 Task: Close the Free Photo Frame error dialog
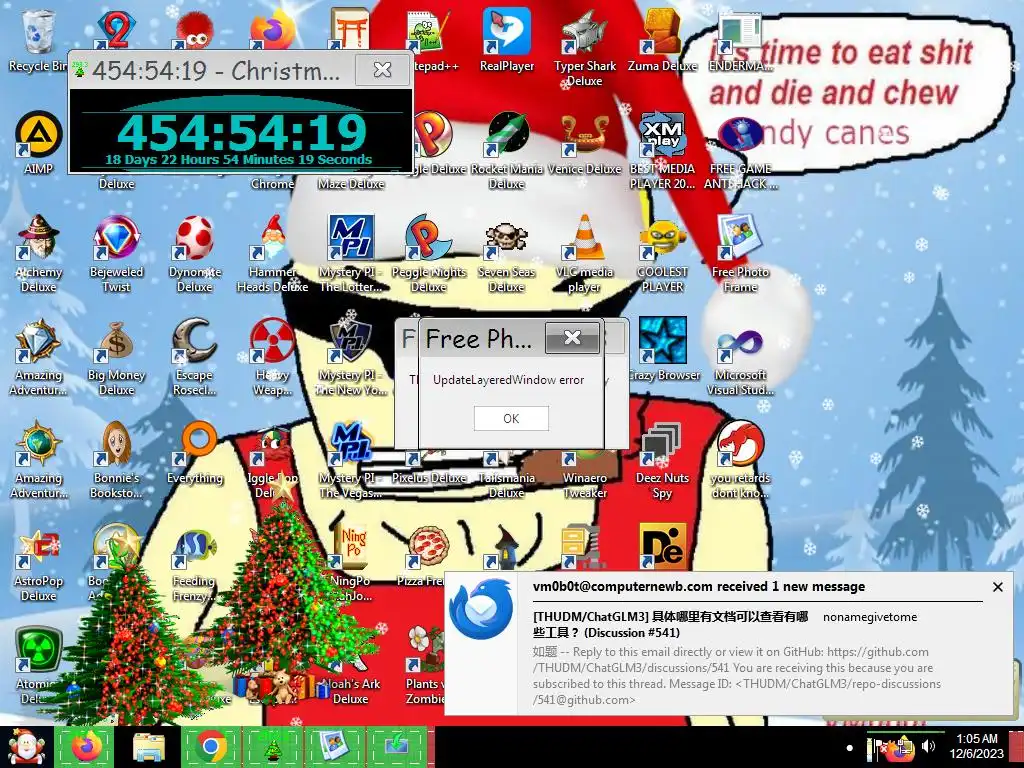click(x=572, y=338)
